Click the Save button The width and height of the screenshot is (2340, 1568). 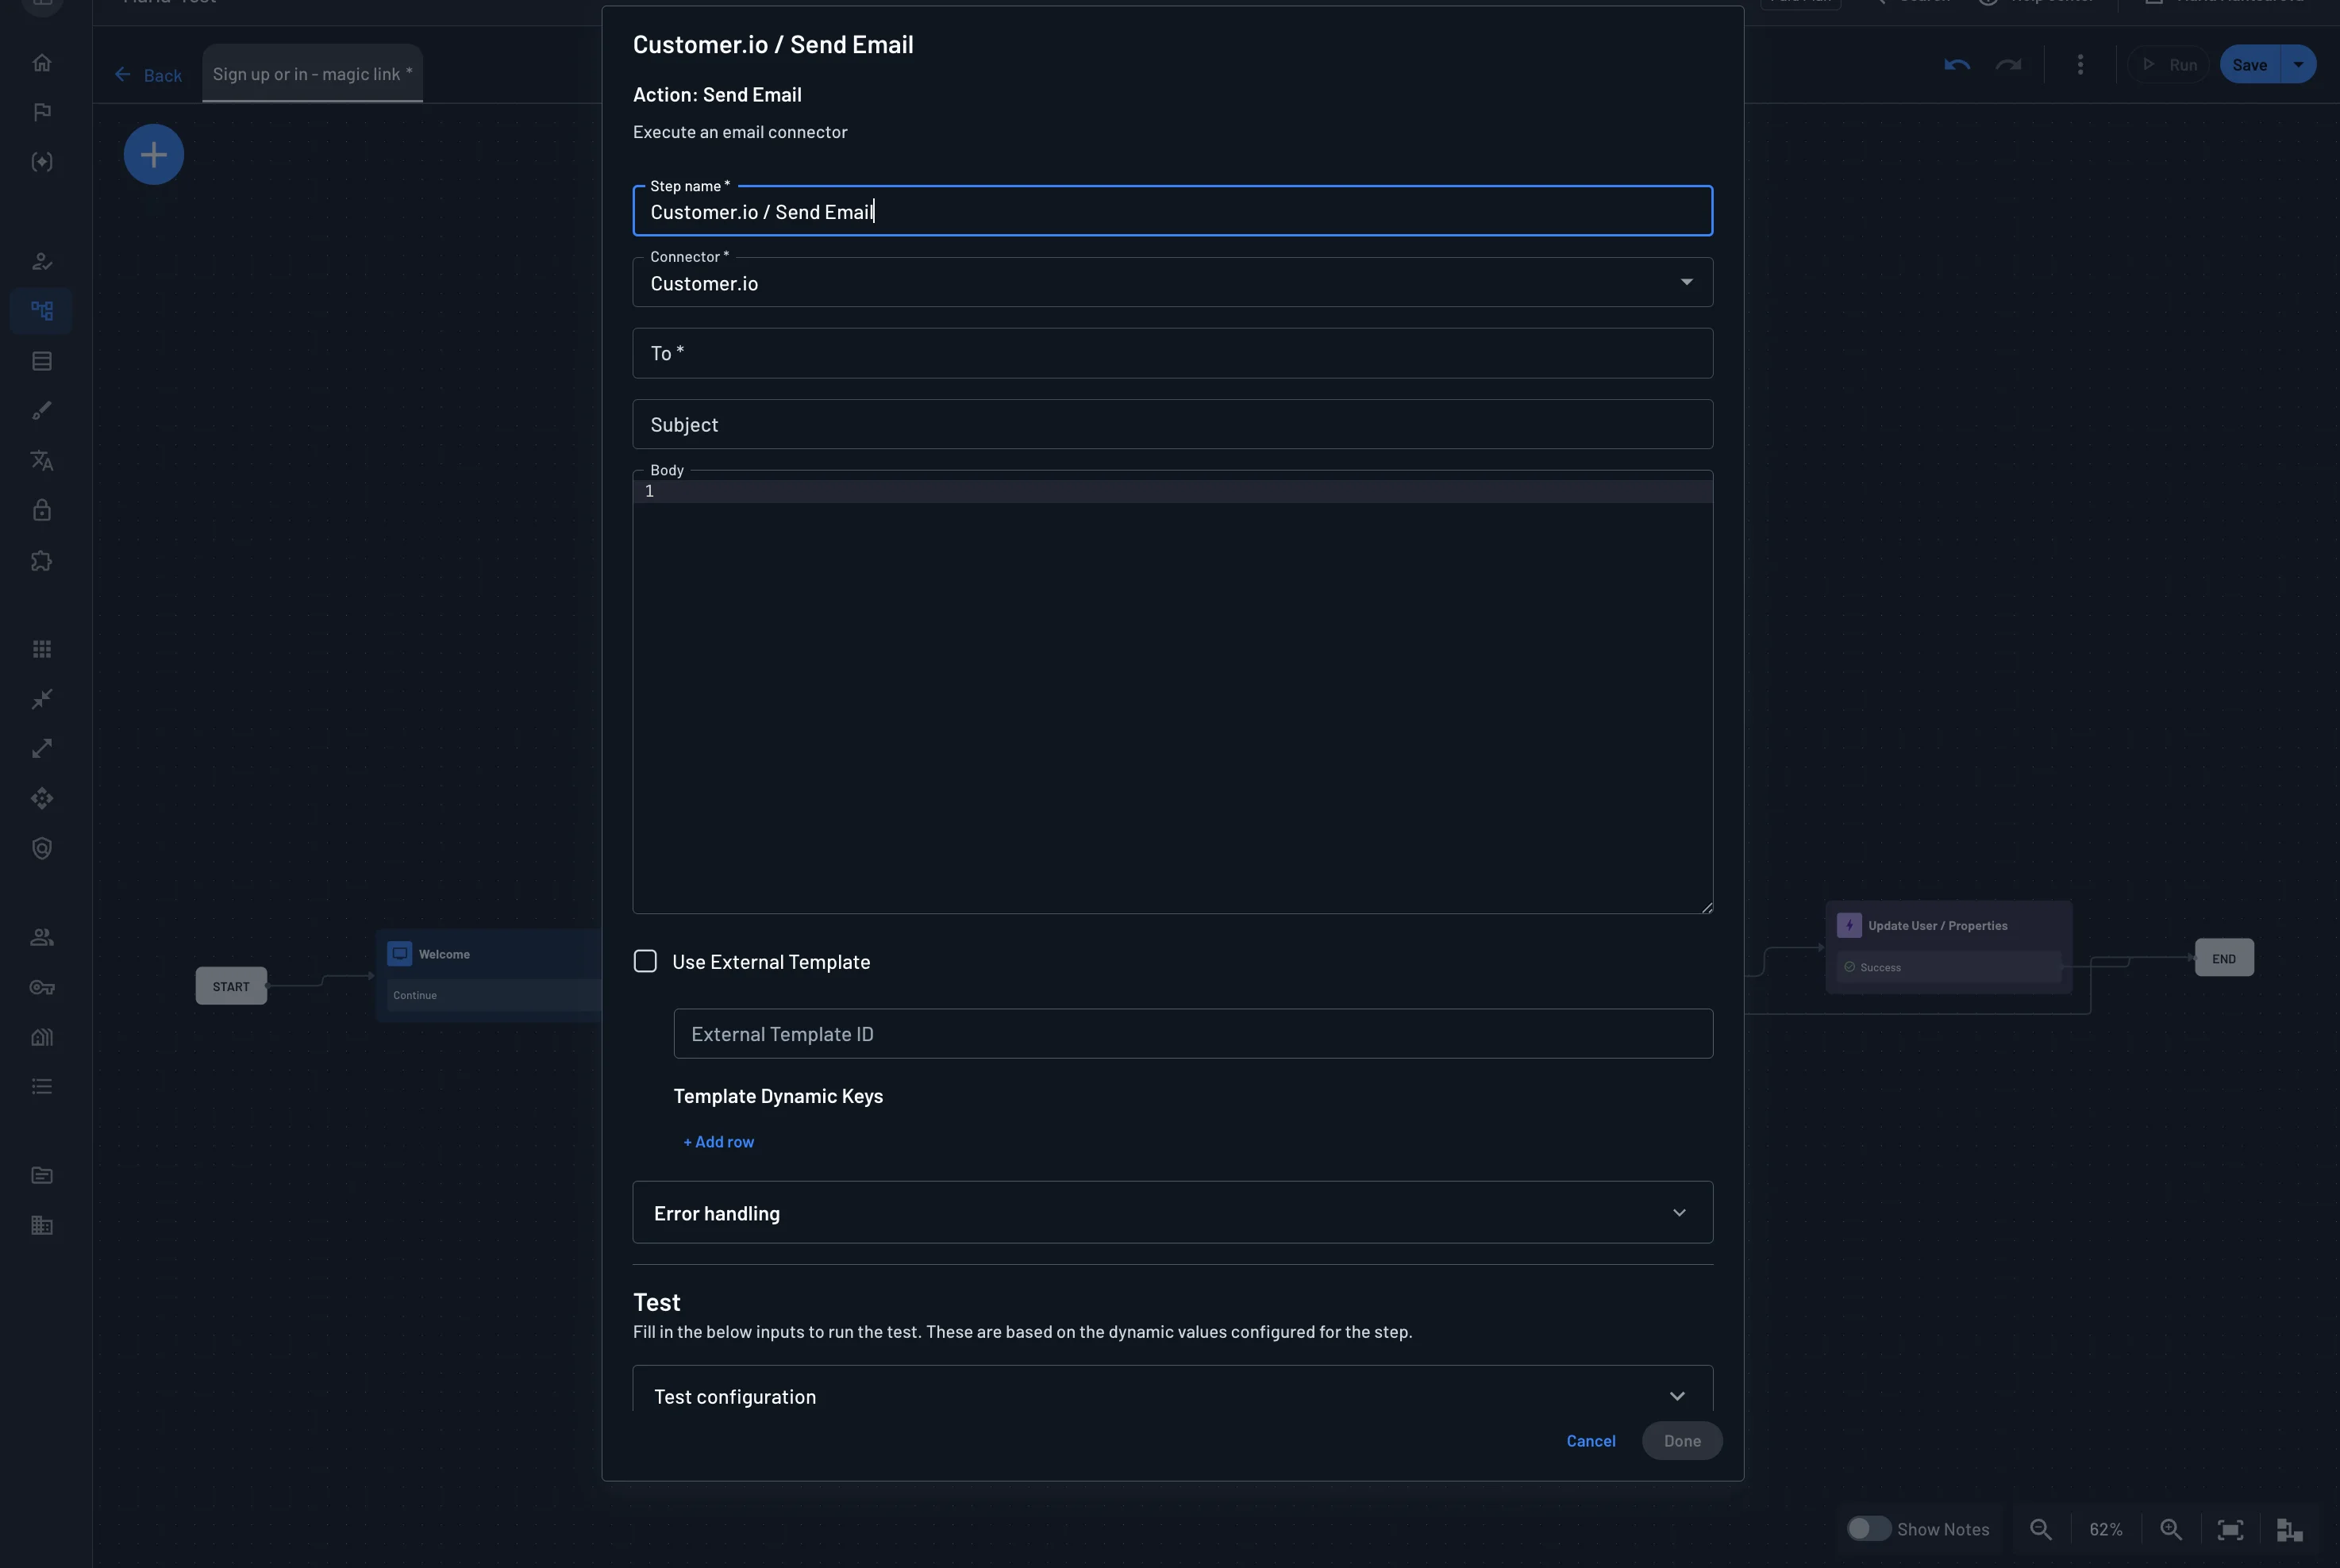point(2249,64)
